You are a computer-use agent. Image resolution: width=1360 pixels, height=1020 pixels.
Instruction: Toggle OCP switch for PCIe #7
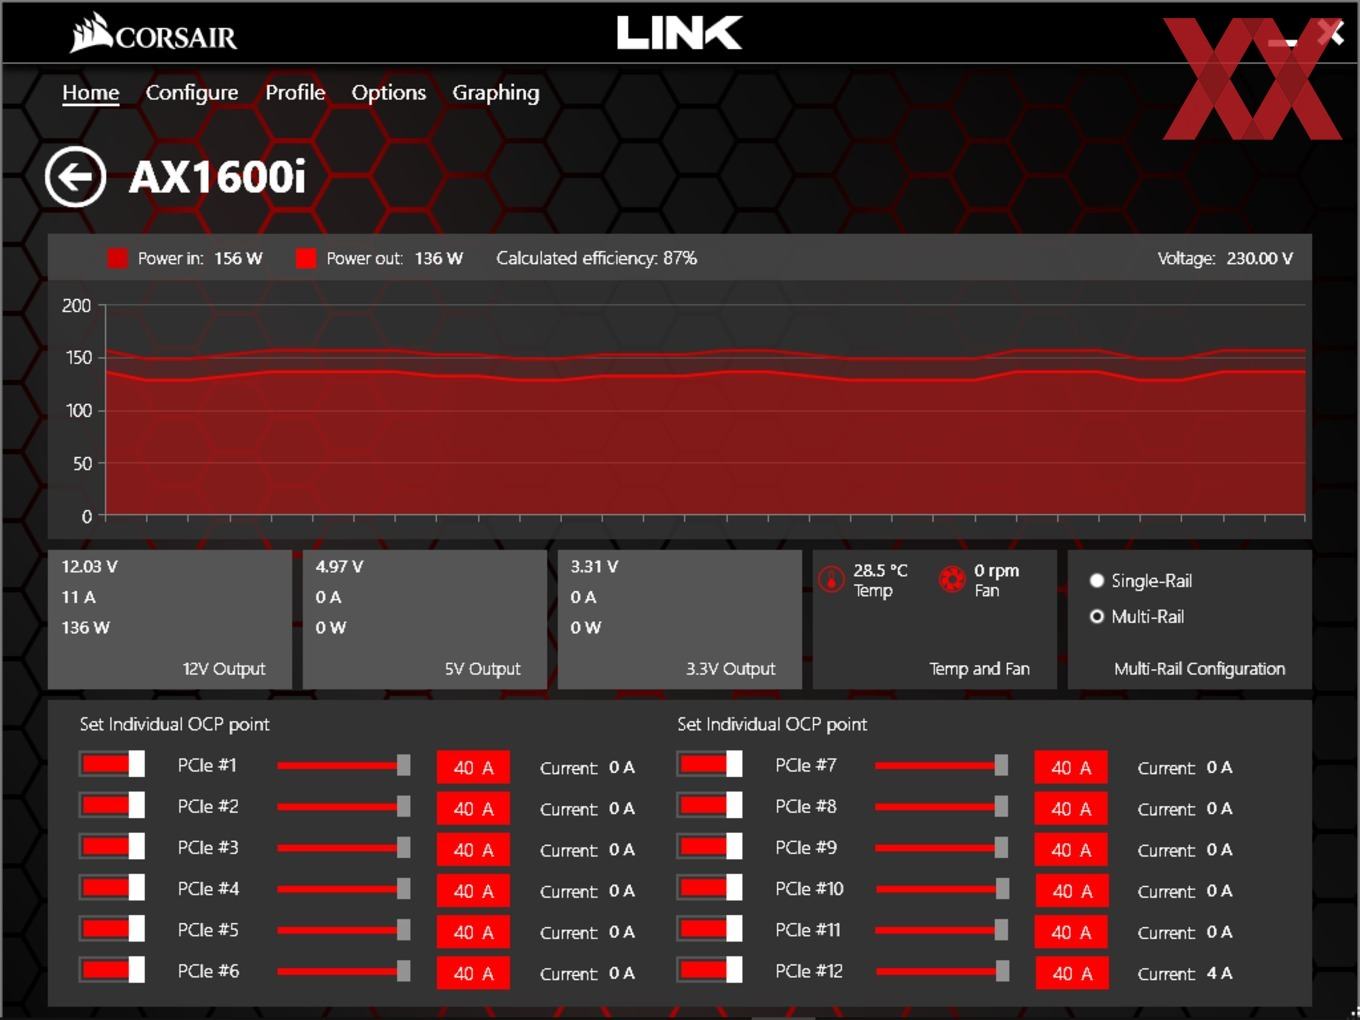pyautogui.click(x=709, y=765)
